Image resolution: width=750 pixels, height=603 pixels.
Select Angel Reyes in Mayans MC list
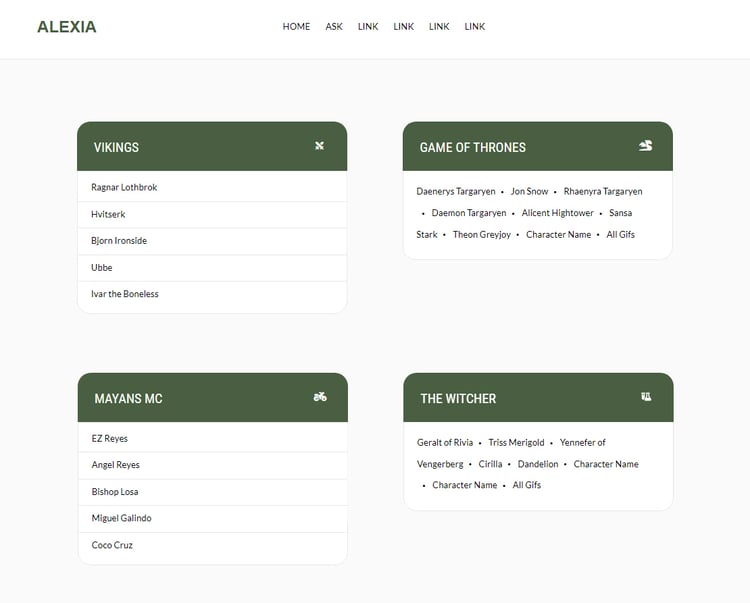212,465
